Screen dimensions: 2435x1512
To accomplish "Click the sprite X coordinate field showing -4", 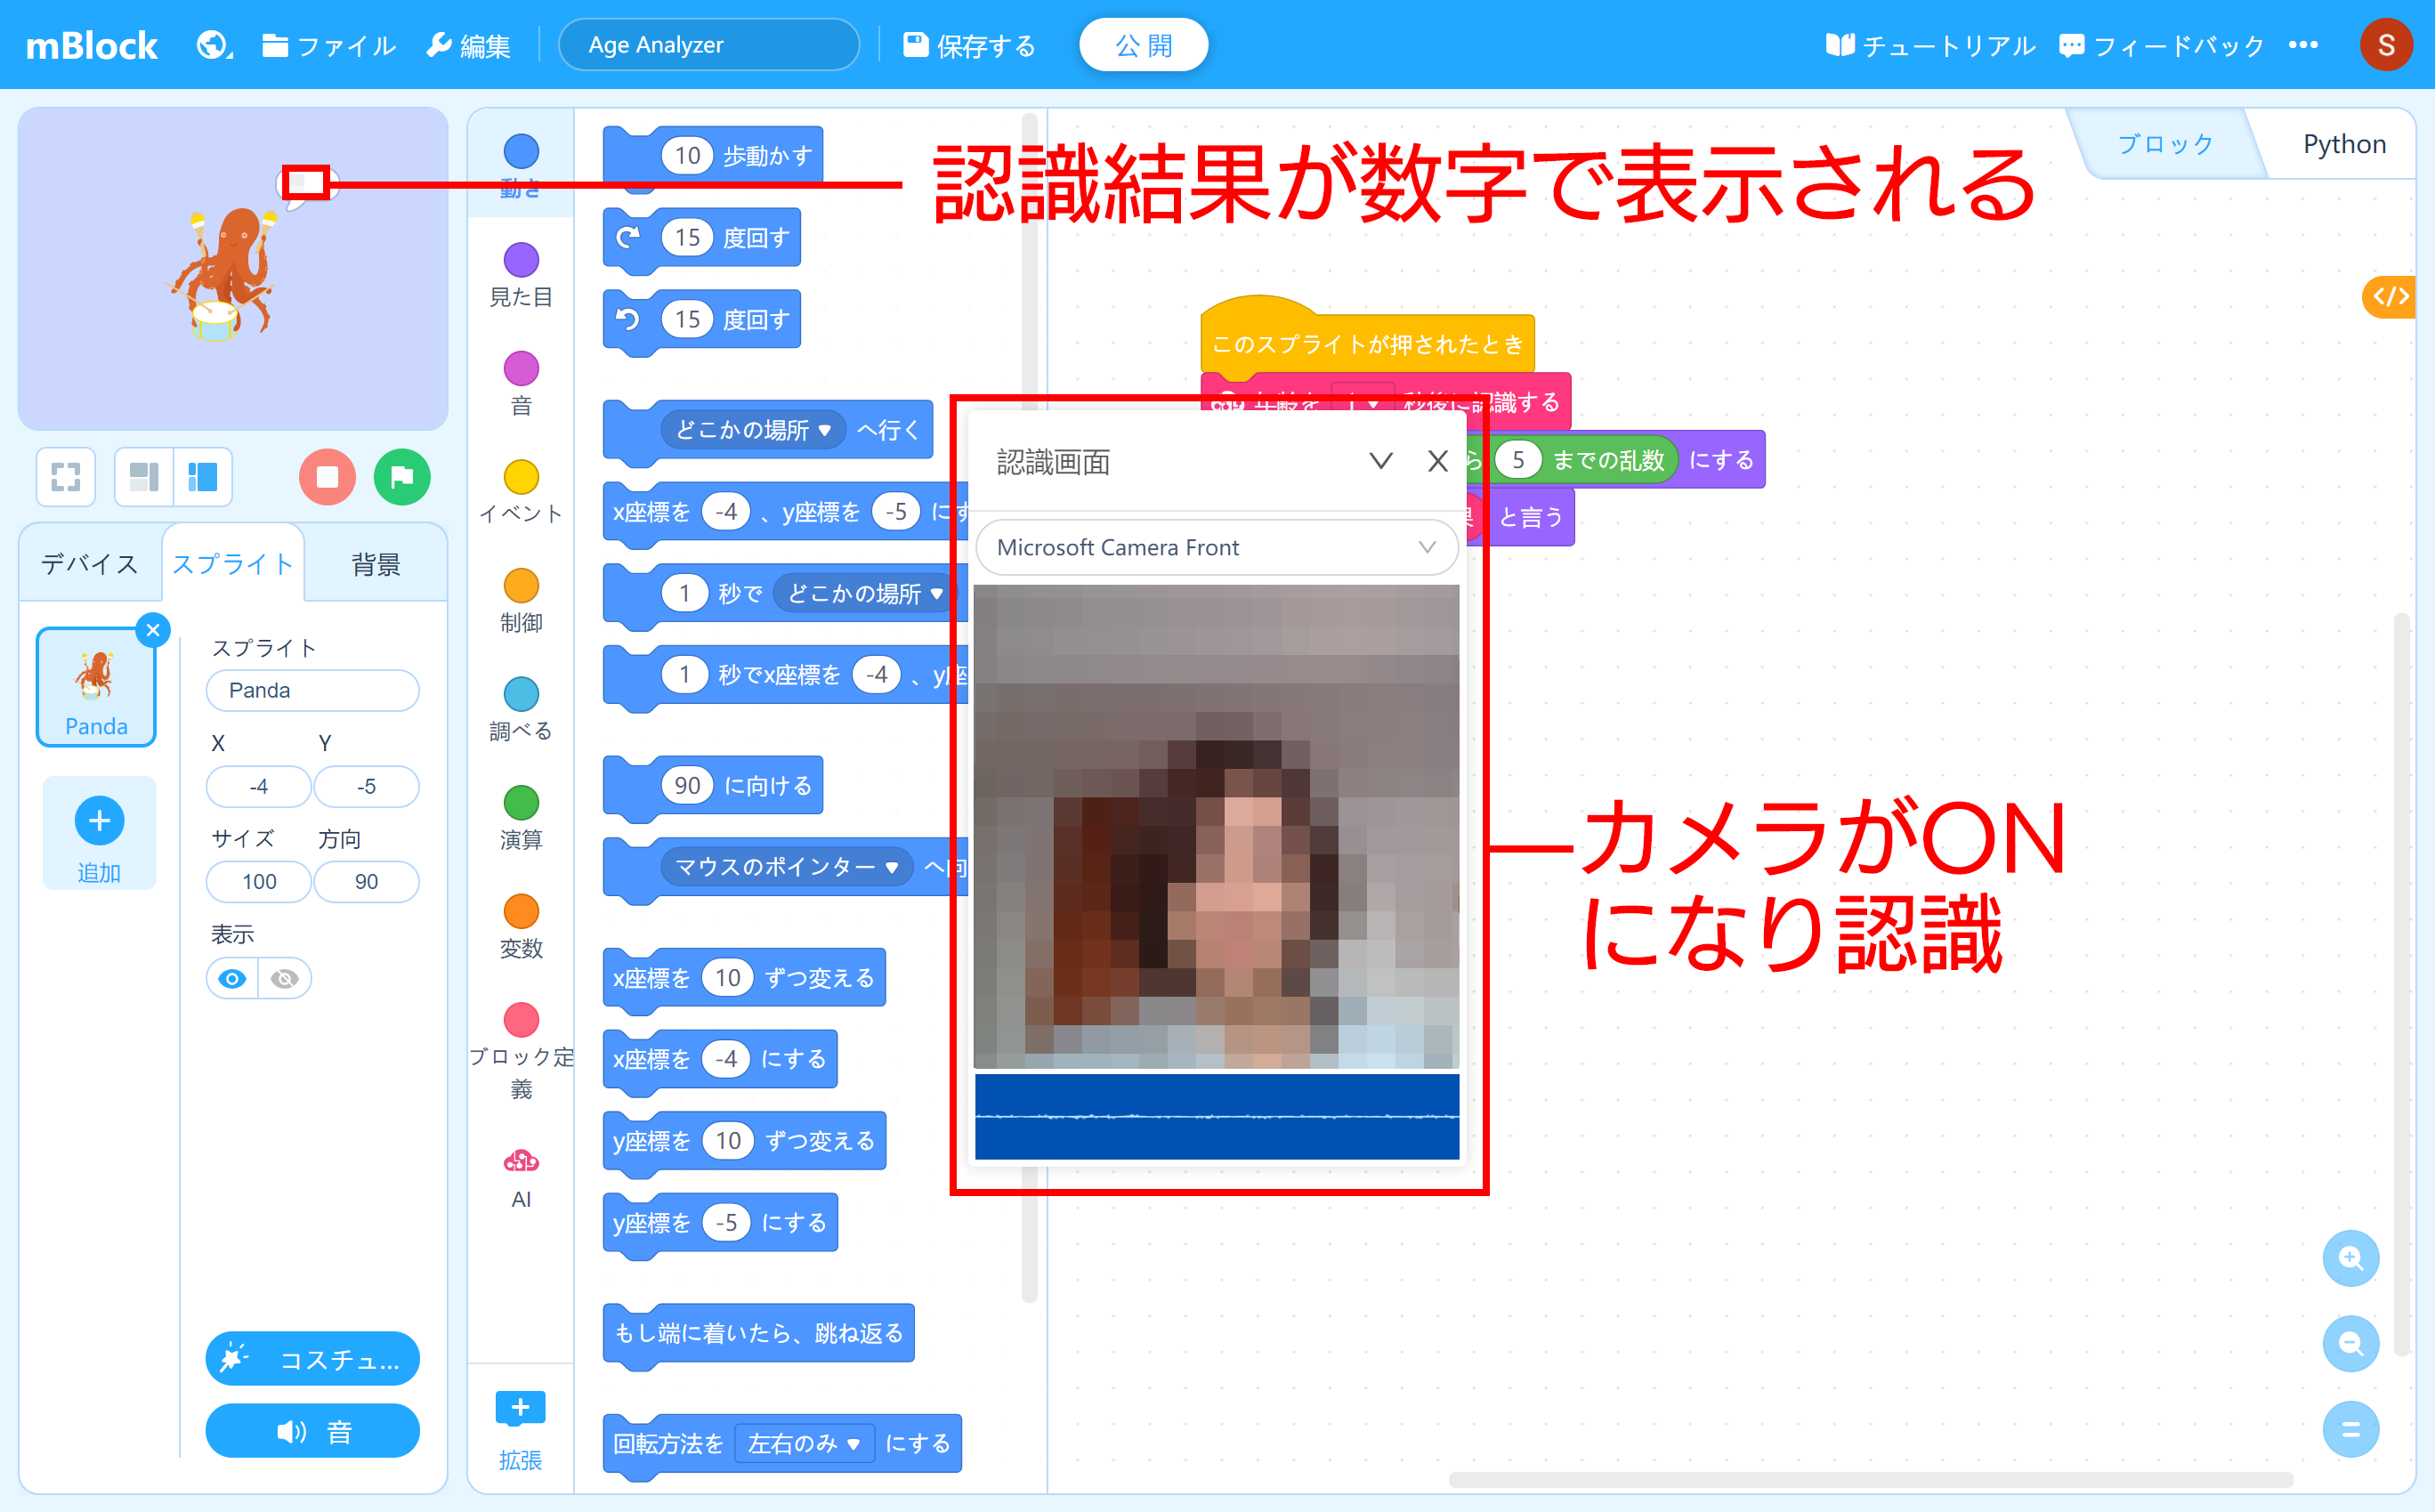I will 258,786.
